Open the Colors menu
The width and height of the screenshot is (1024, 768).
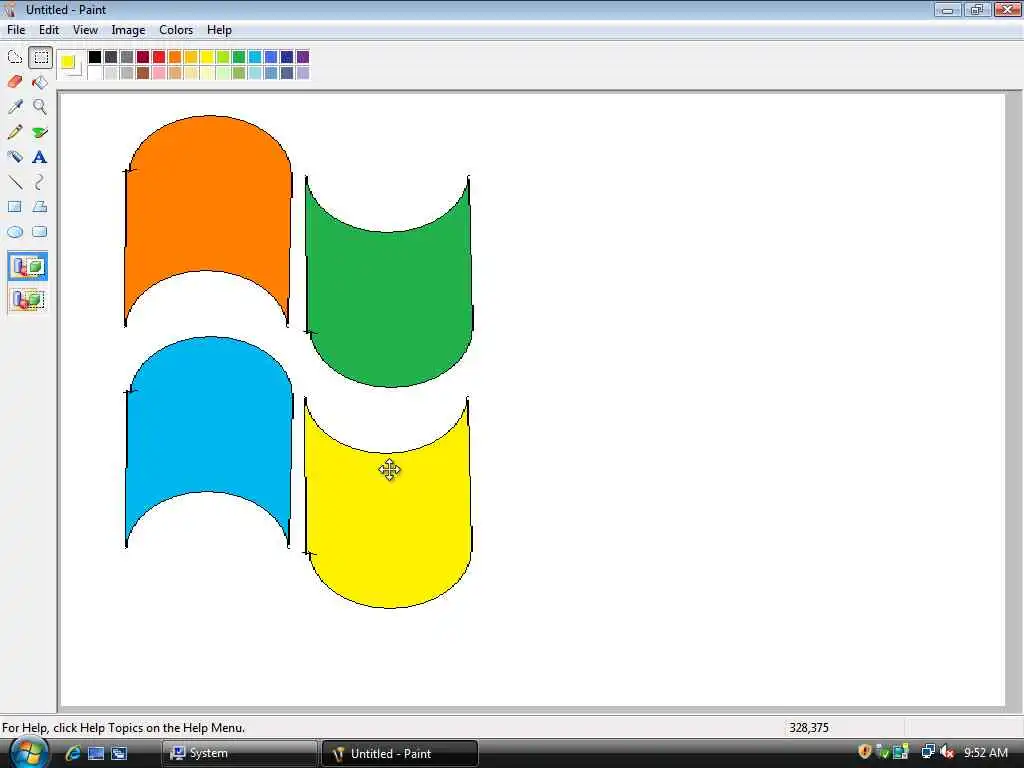(x=176, y=30)
